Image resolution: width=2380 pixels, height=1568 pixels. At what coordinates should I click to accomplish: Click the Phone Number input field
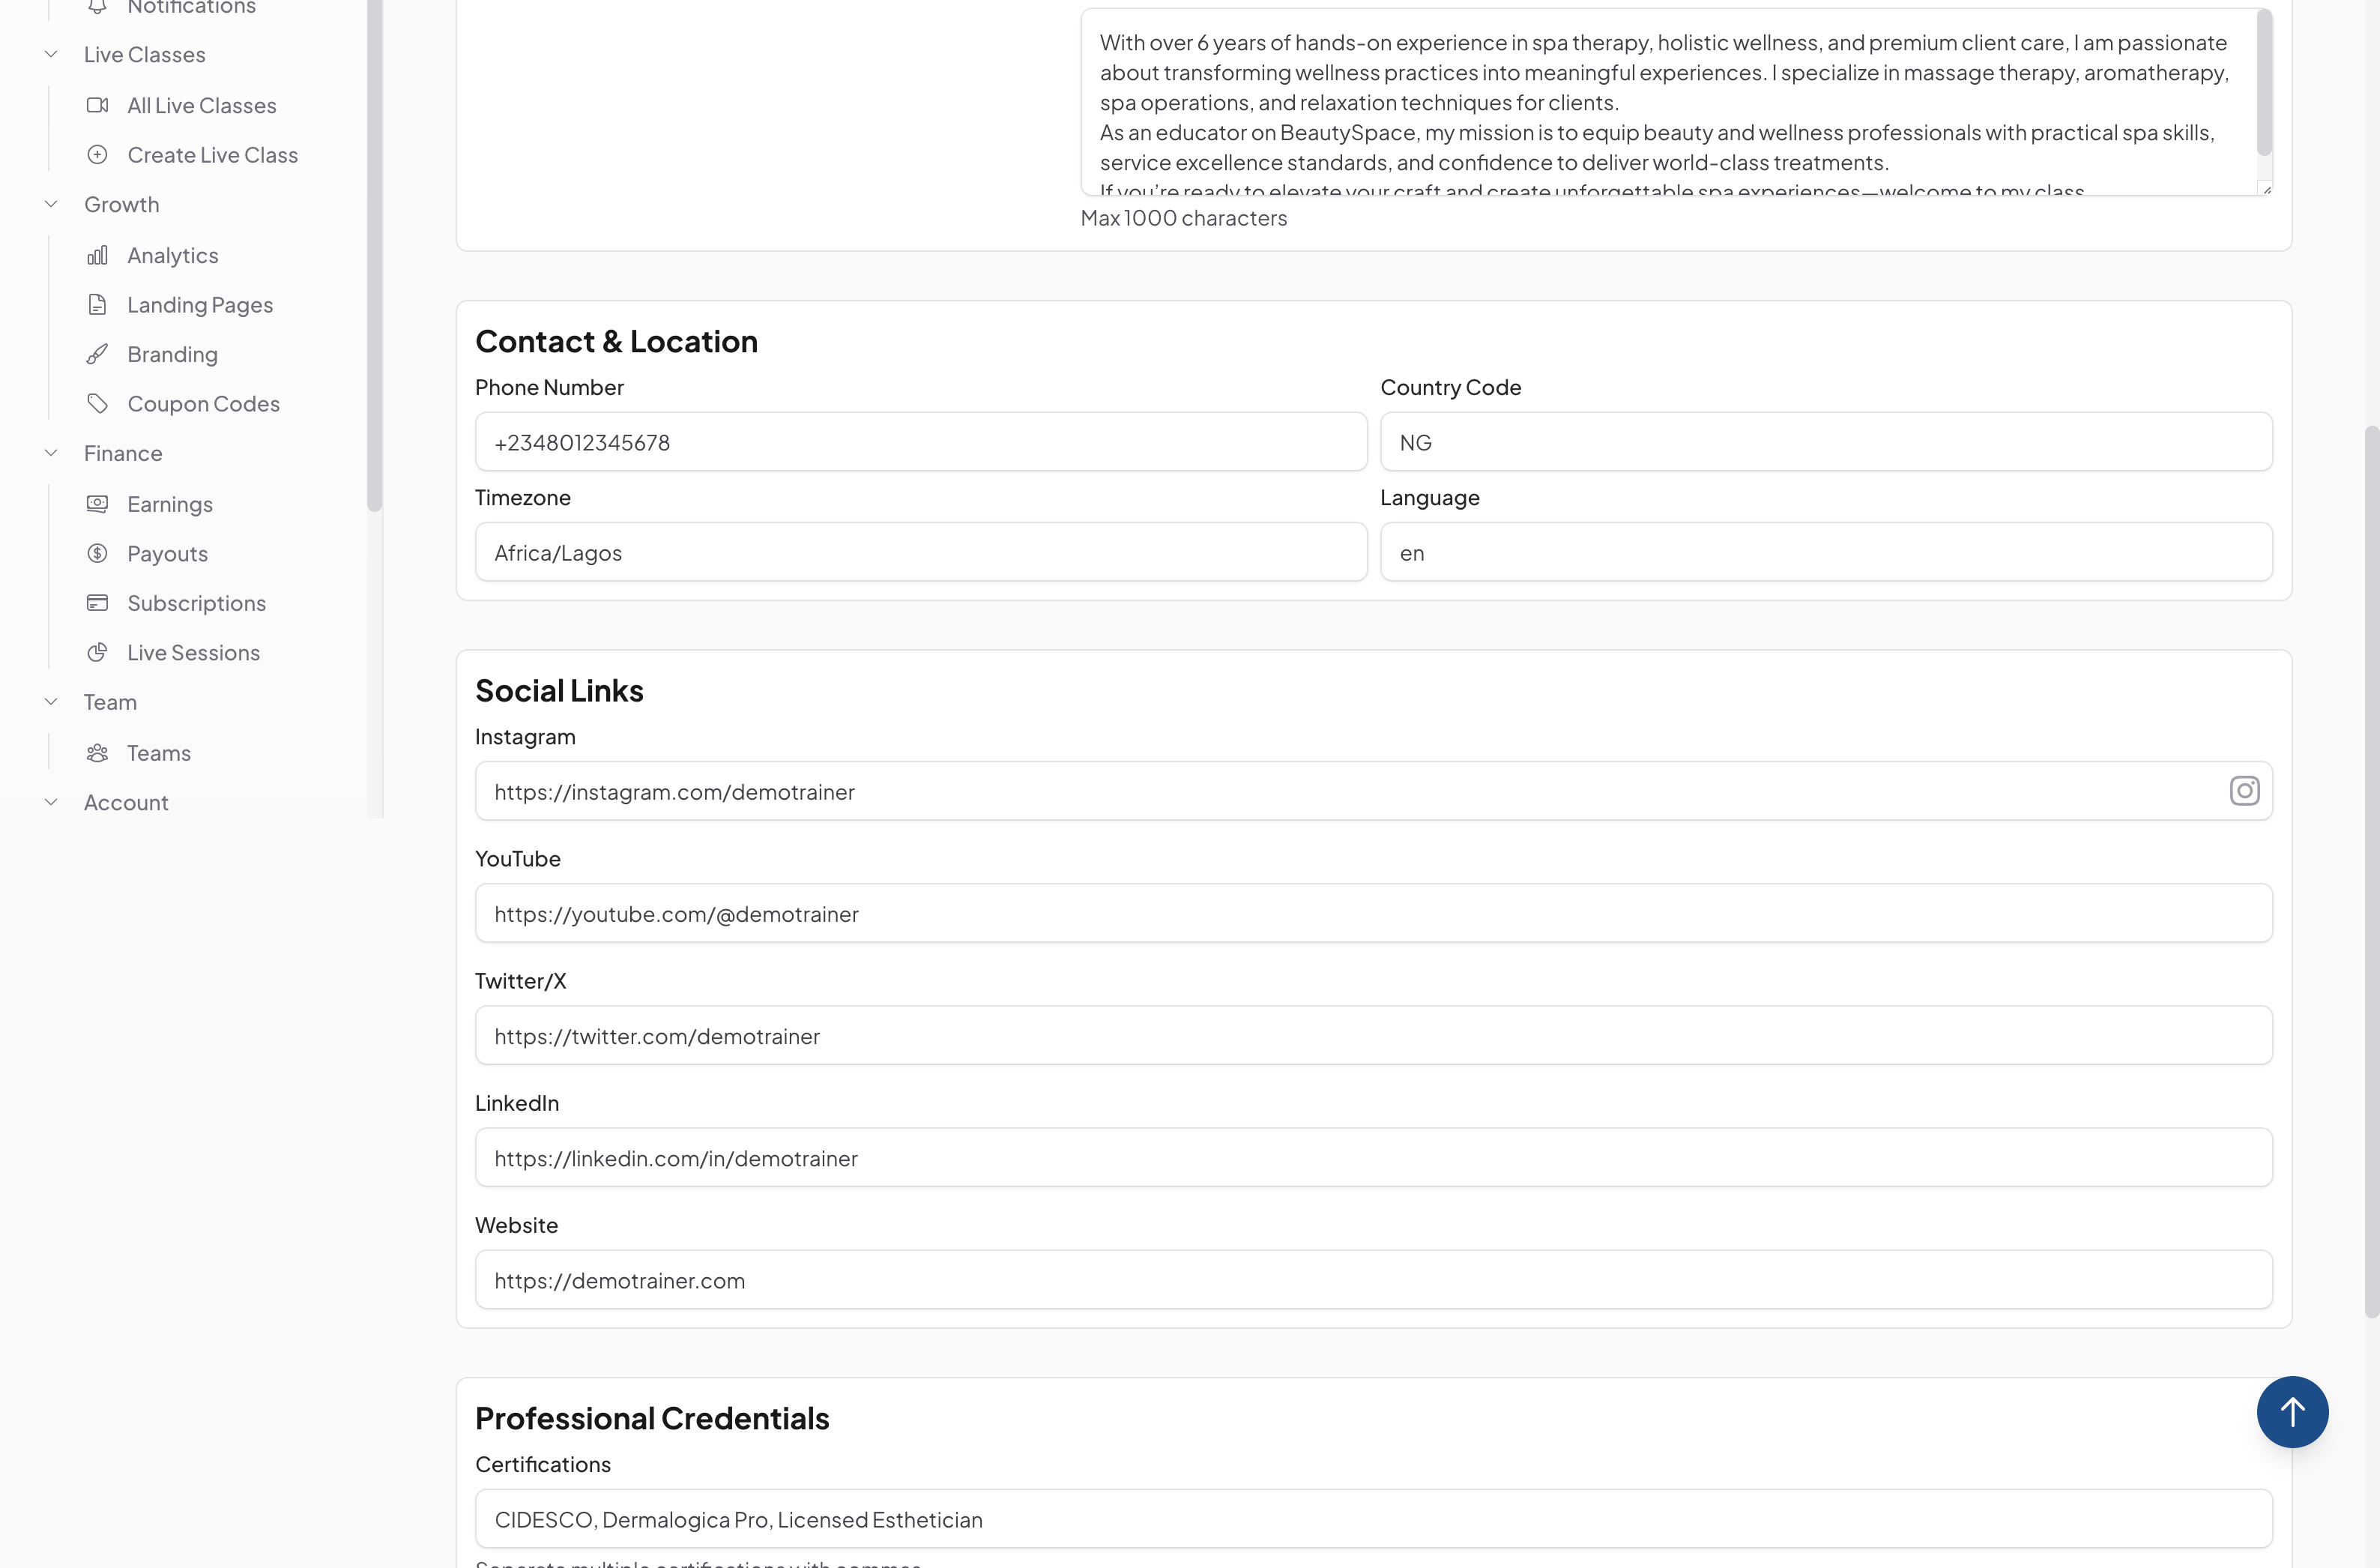click(x=920, y=442)
